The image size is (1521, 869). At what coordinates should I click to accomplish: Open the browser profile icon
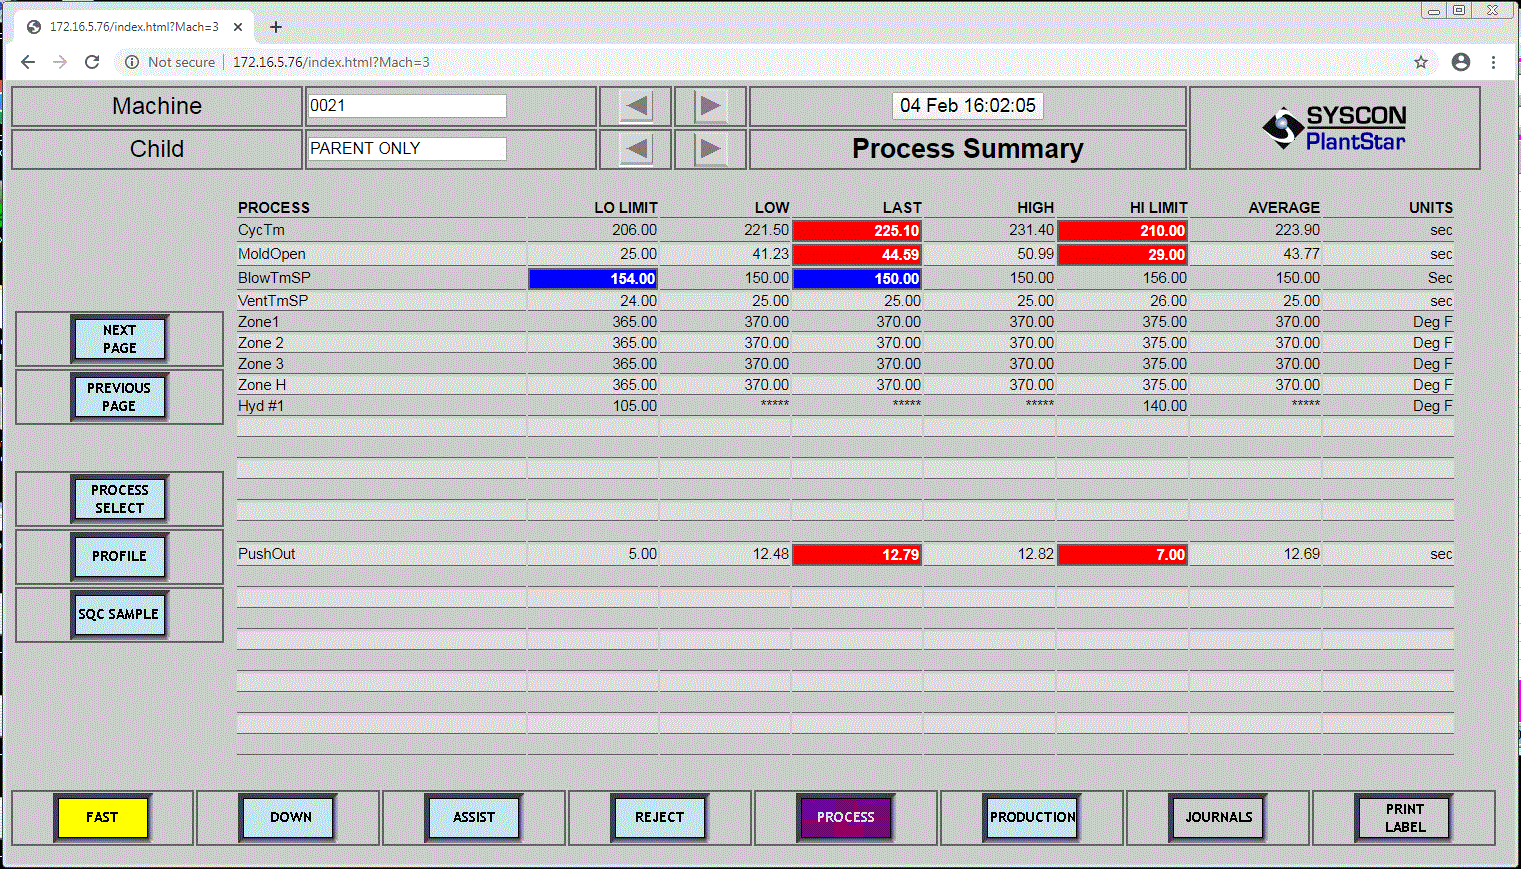pyautogui.click(x=1460, y=61)
